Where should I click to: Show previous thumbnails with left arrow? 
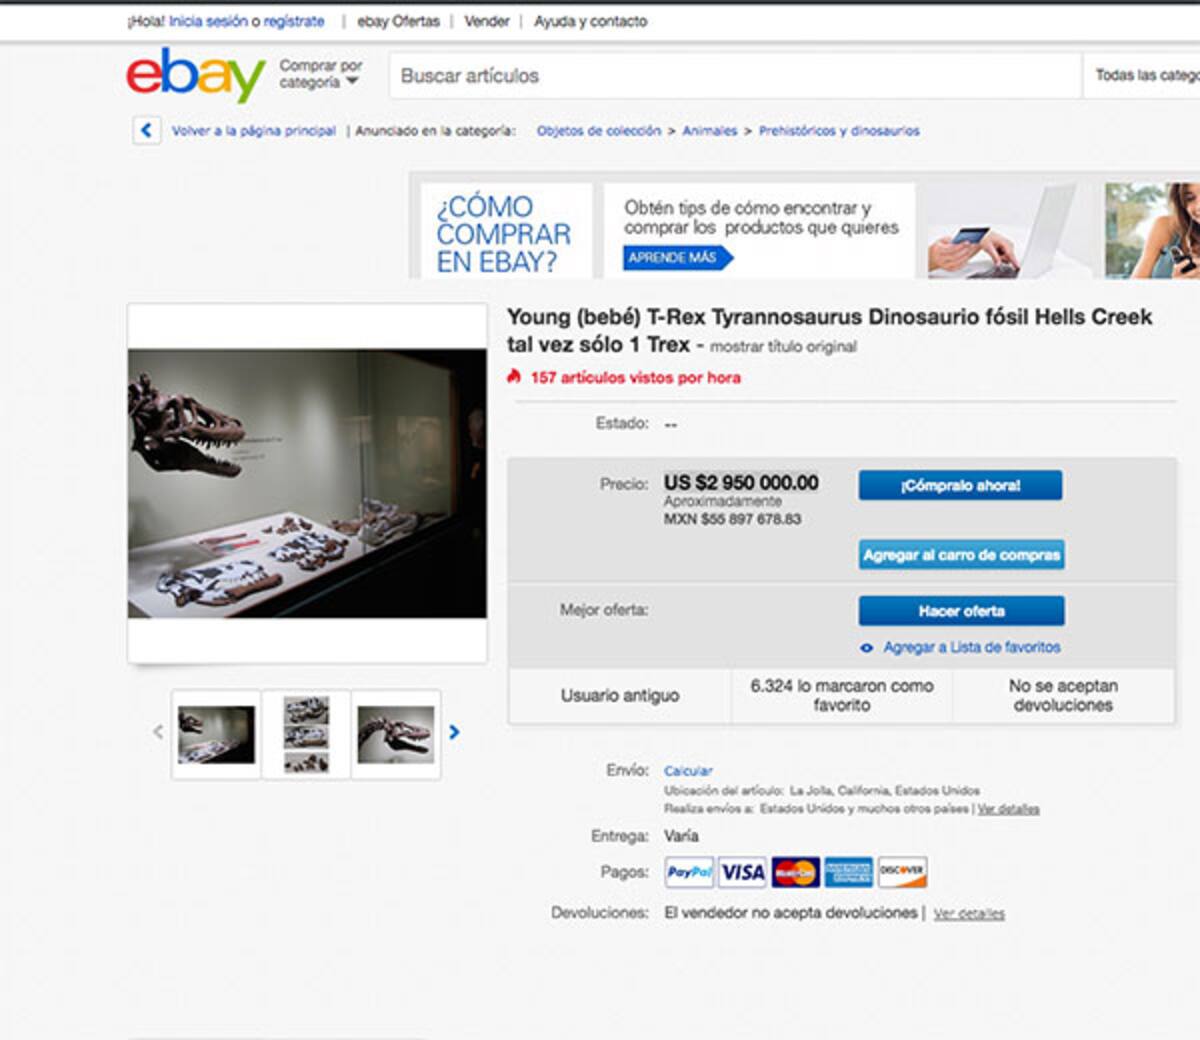pyautogui.click(x=158, y=732)
